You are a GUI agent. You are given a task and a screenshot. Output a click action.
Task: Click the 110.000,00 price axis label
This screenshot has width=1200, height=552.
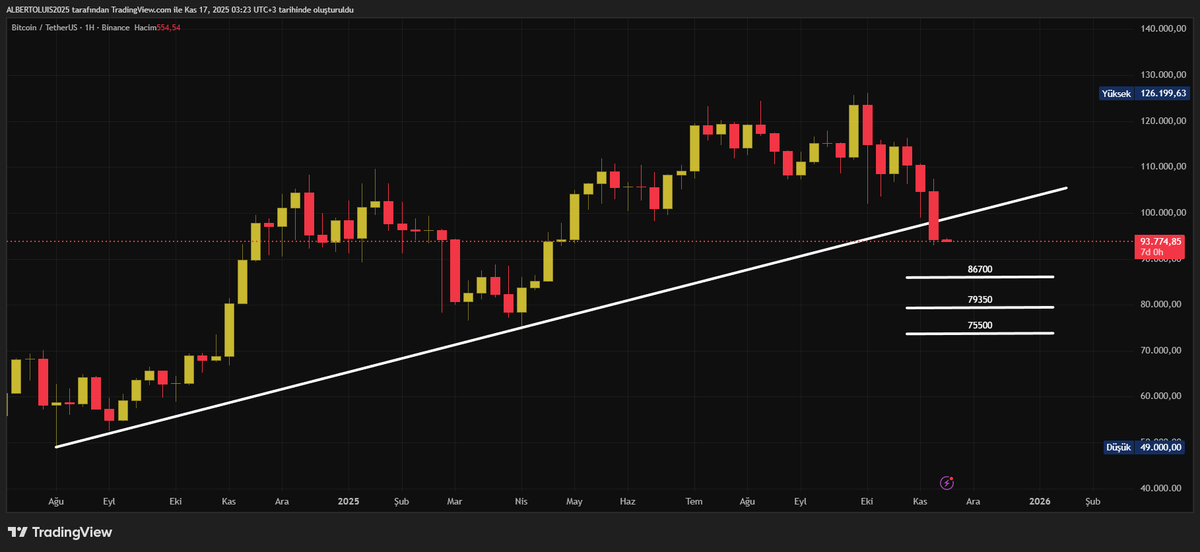(1162, 167)
